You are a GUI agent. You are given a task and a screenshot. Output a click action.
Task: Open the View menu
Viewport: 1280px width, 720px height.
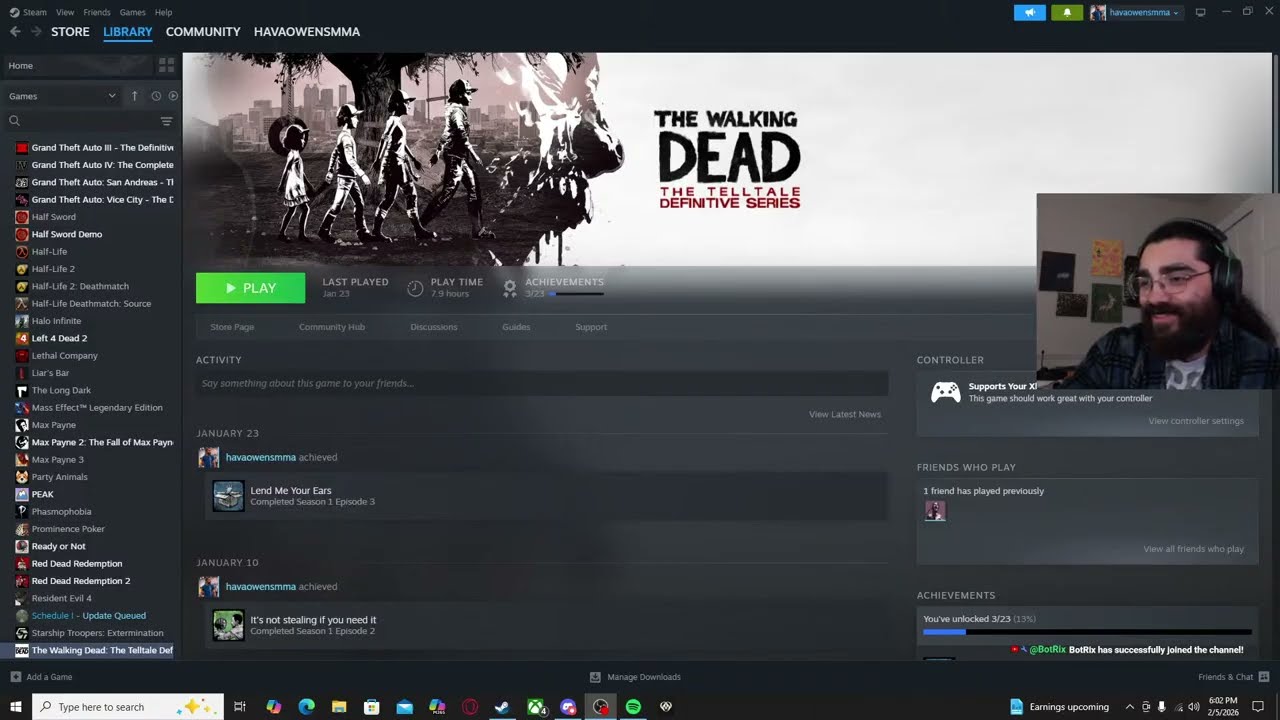tap(65, 12)
